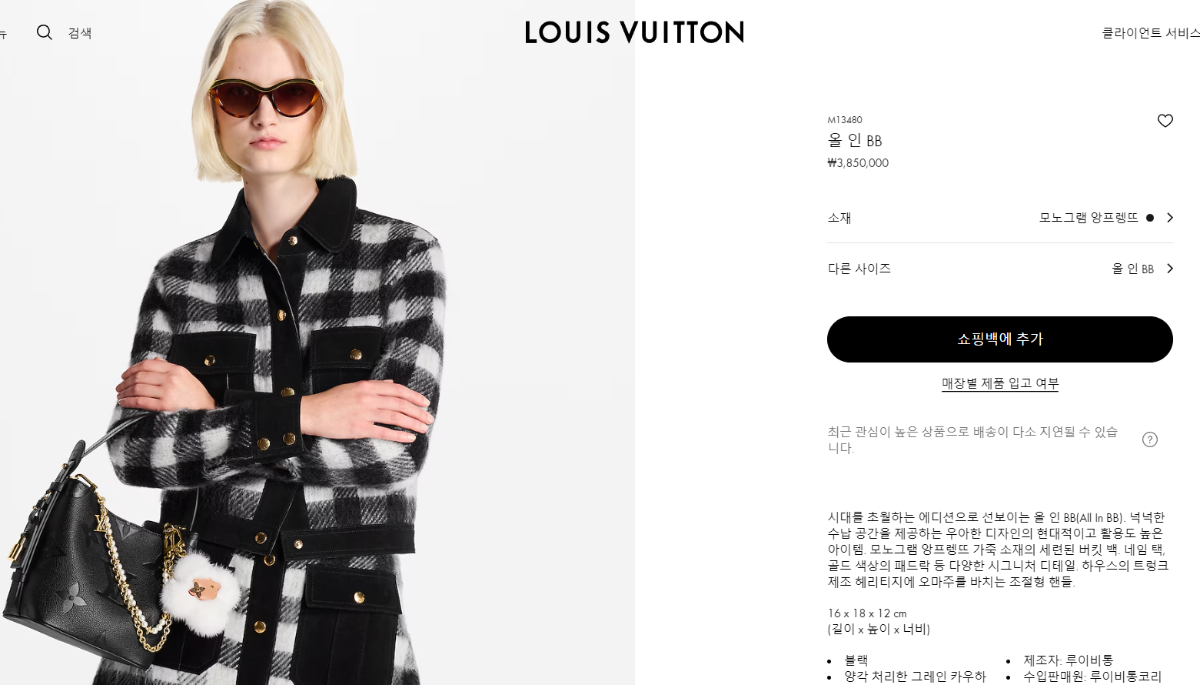Open the 올 인 BB size option
1200x685 pixels.
coord(1133,268)
